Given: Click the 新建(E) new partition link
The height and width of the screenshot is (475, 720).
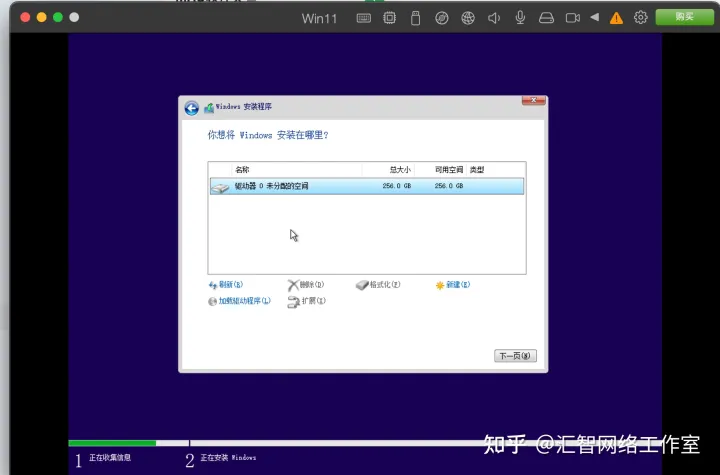Looking at the screenshot, I should pyautogui.click(x=453, y=285).
